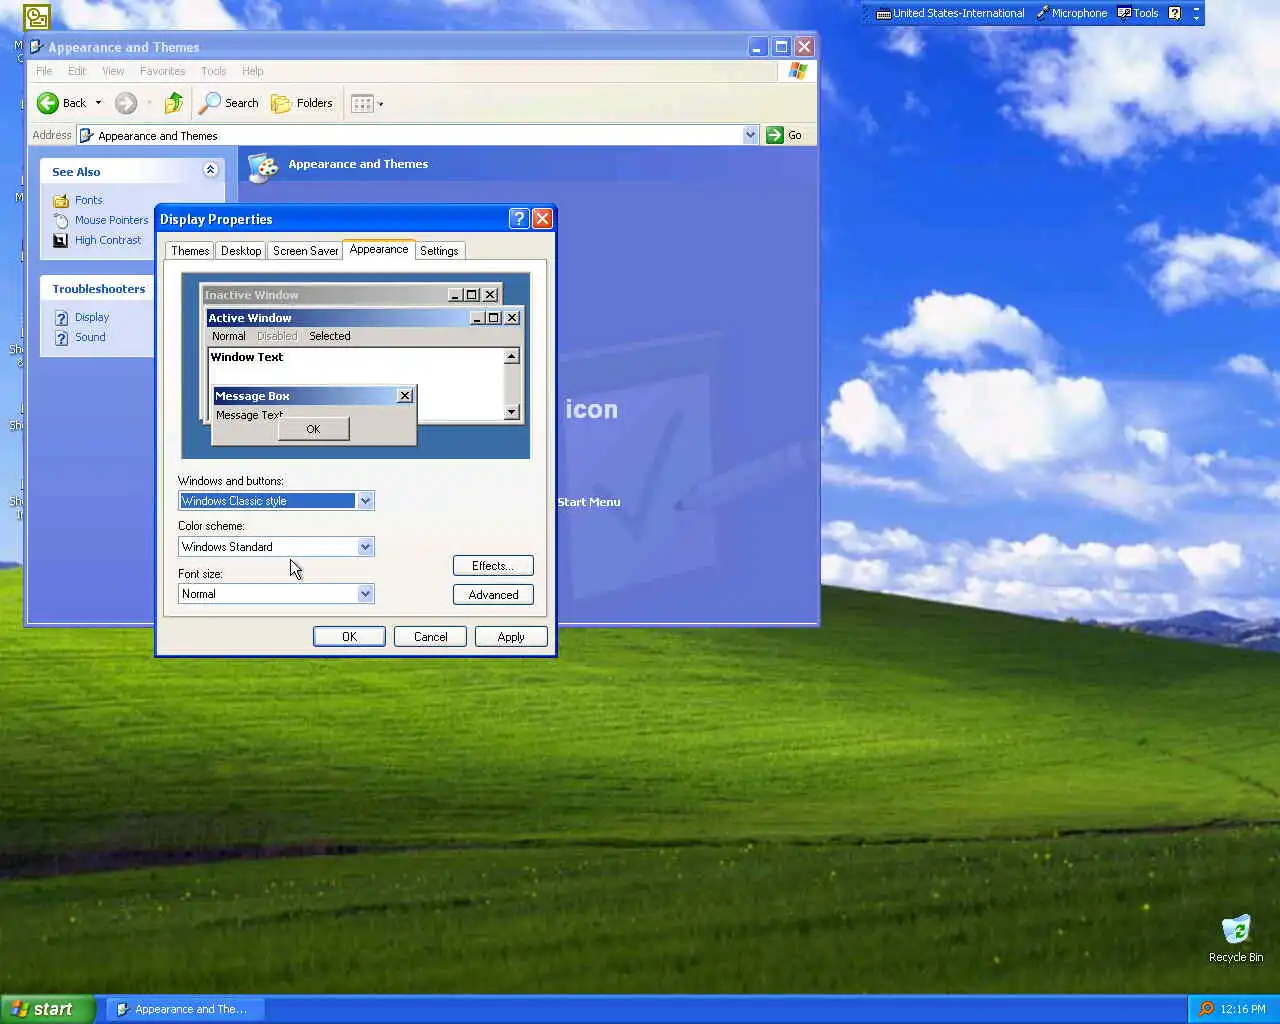
Task: Click the icon at top-left desktop corner
Action: [x=37, y=17]
